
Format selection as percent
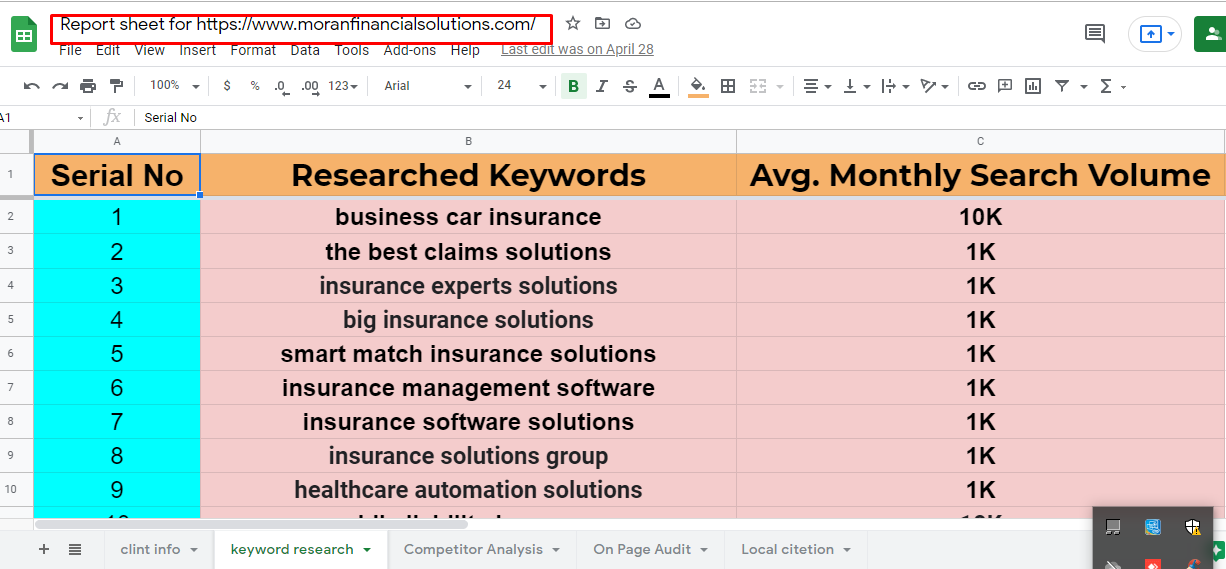pyautogui.click(x=255, y=86)
